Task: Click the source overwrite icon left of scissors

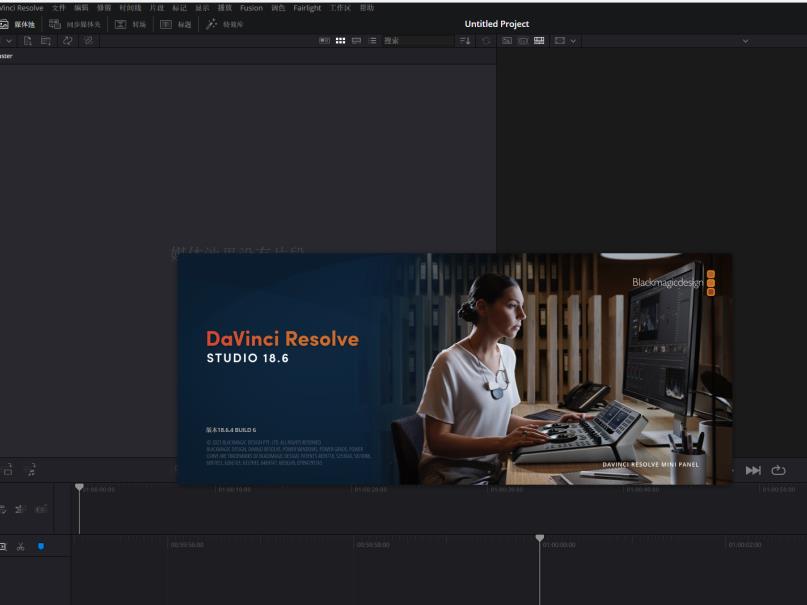Action: tap(3, 546)
